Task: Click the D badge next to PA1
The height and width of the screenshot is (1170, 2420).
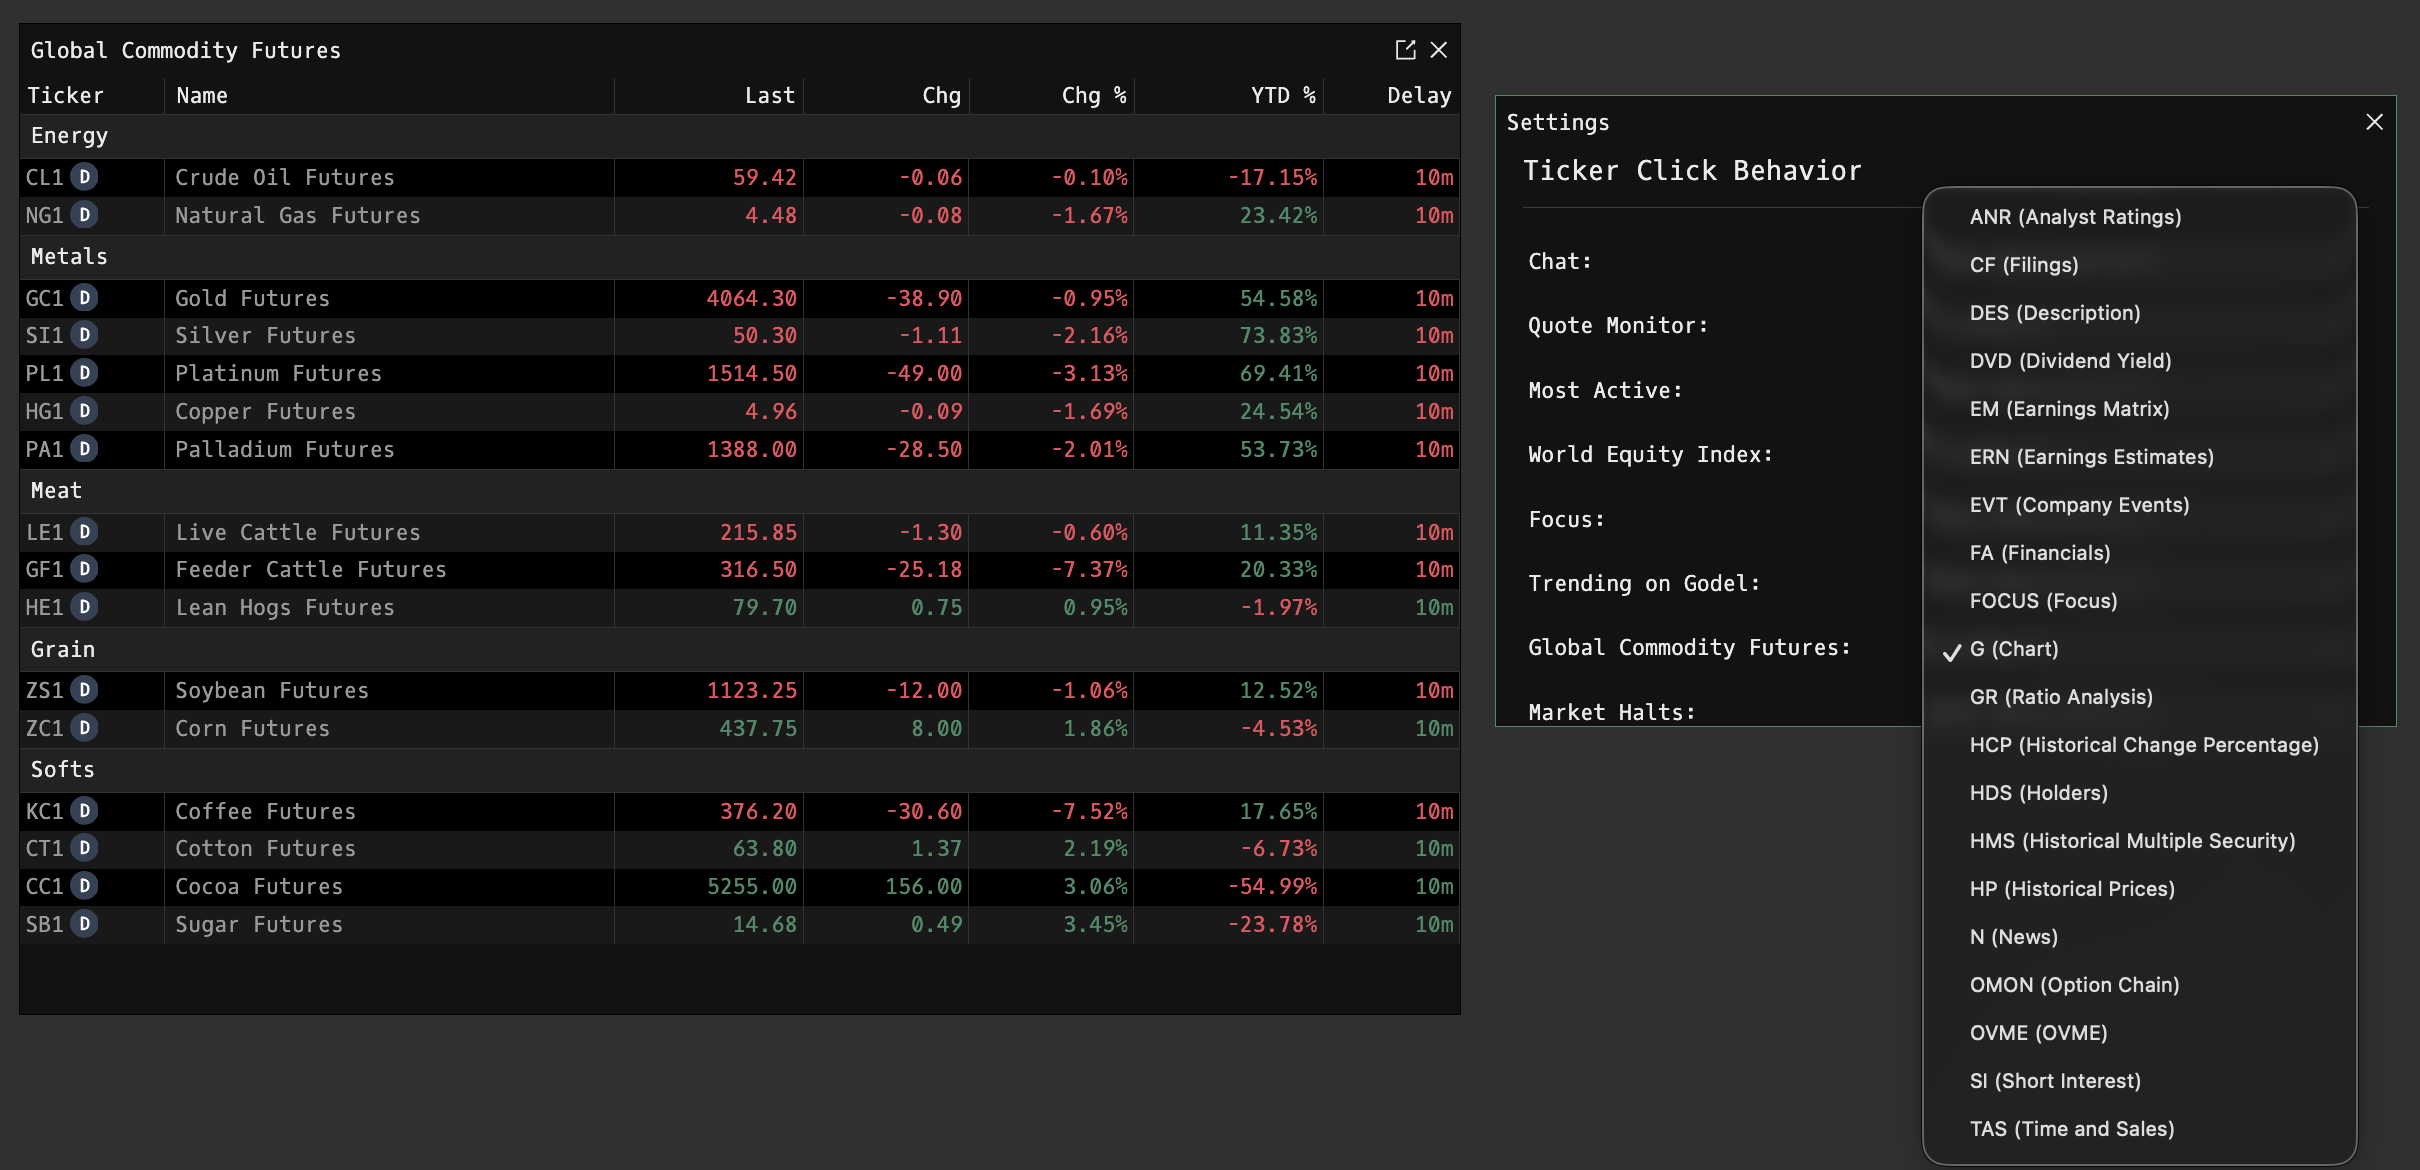Action: click(x=85, y=449)
